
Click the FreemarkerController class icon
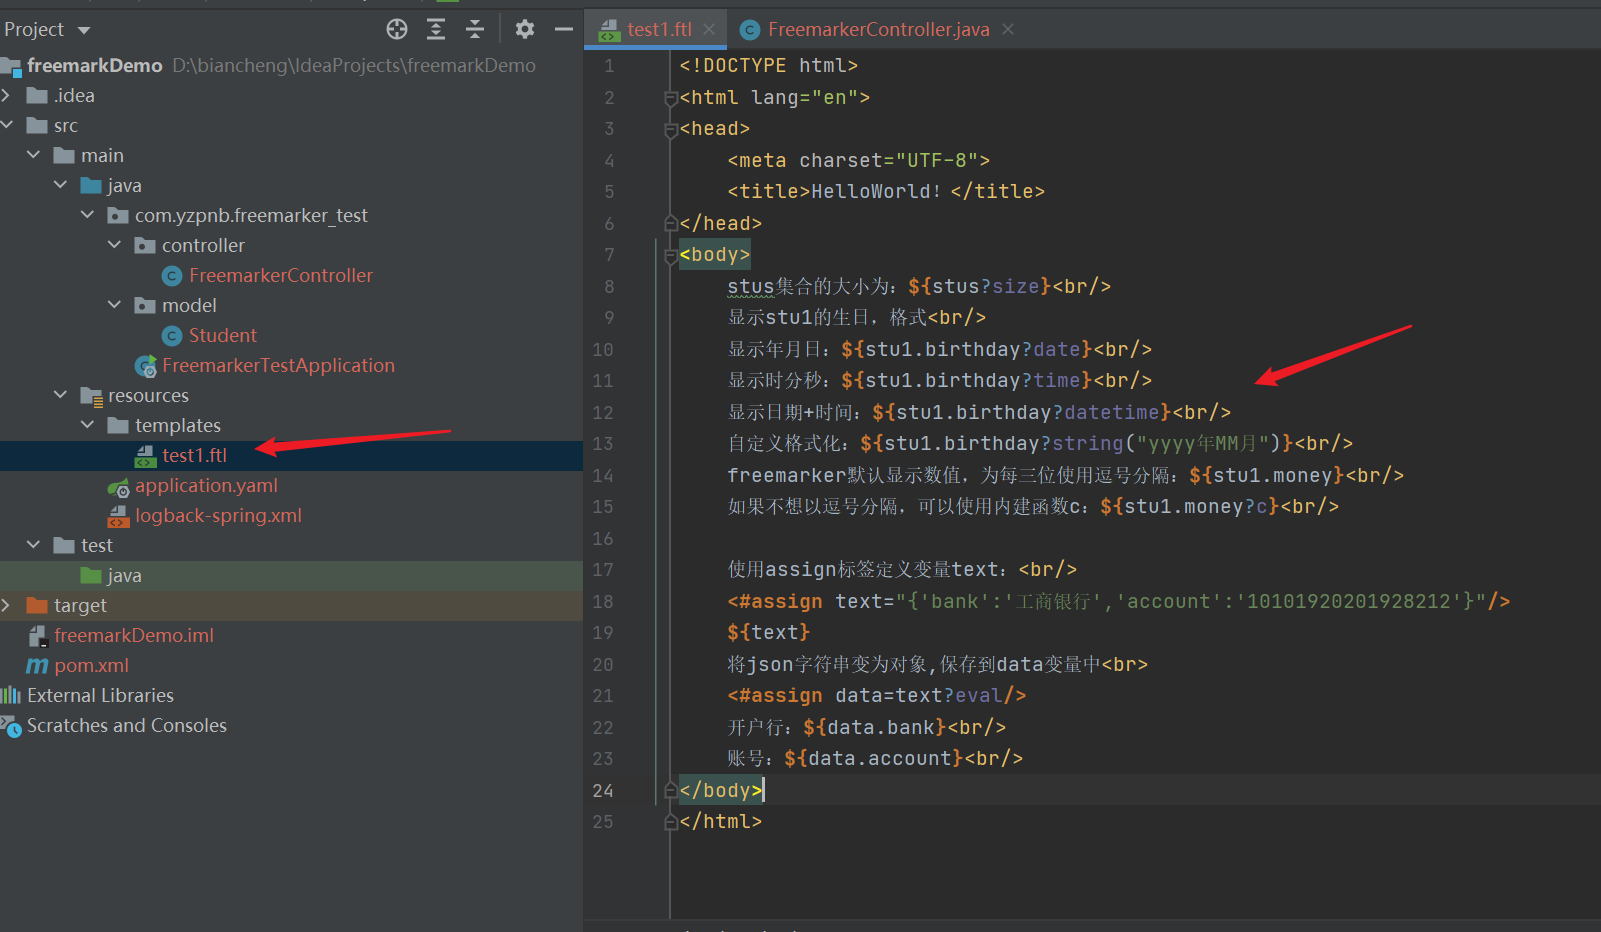click(x=172, y=276)
